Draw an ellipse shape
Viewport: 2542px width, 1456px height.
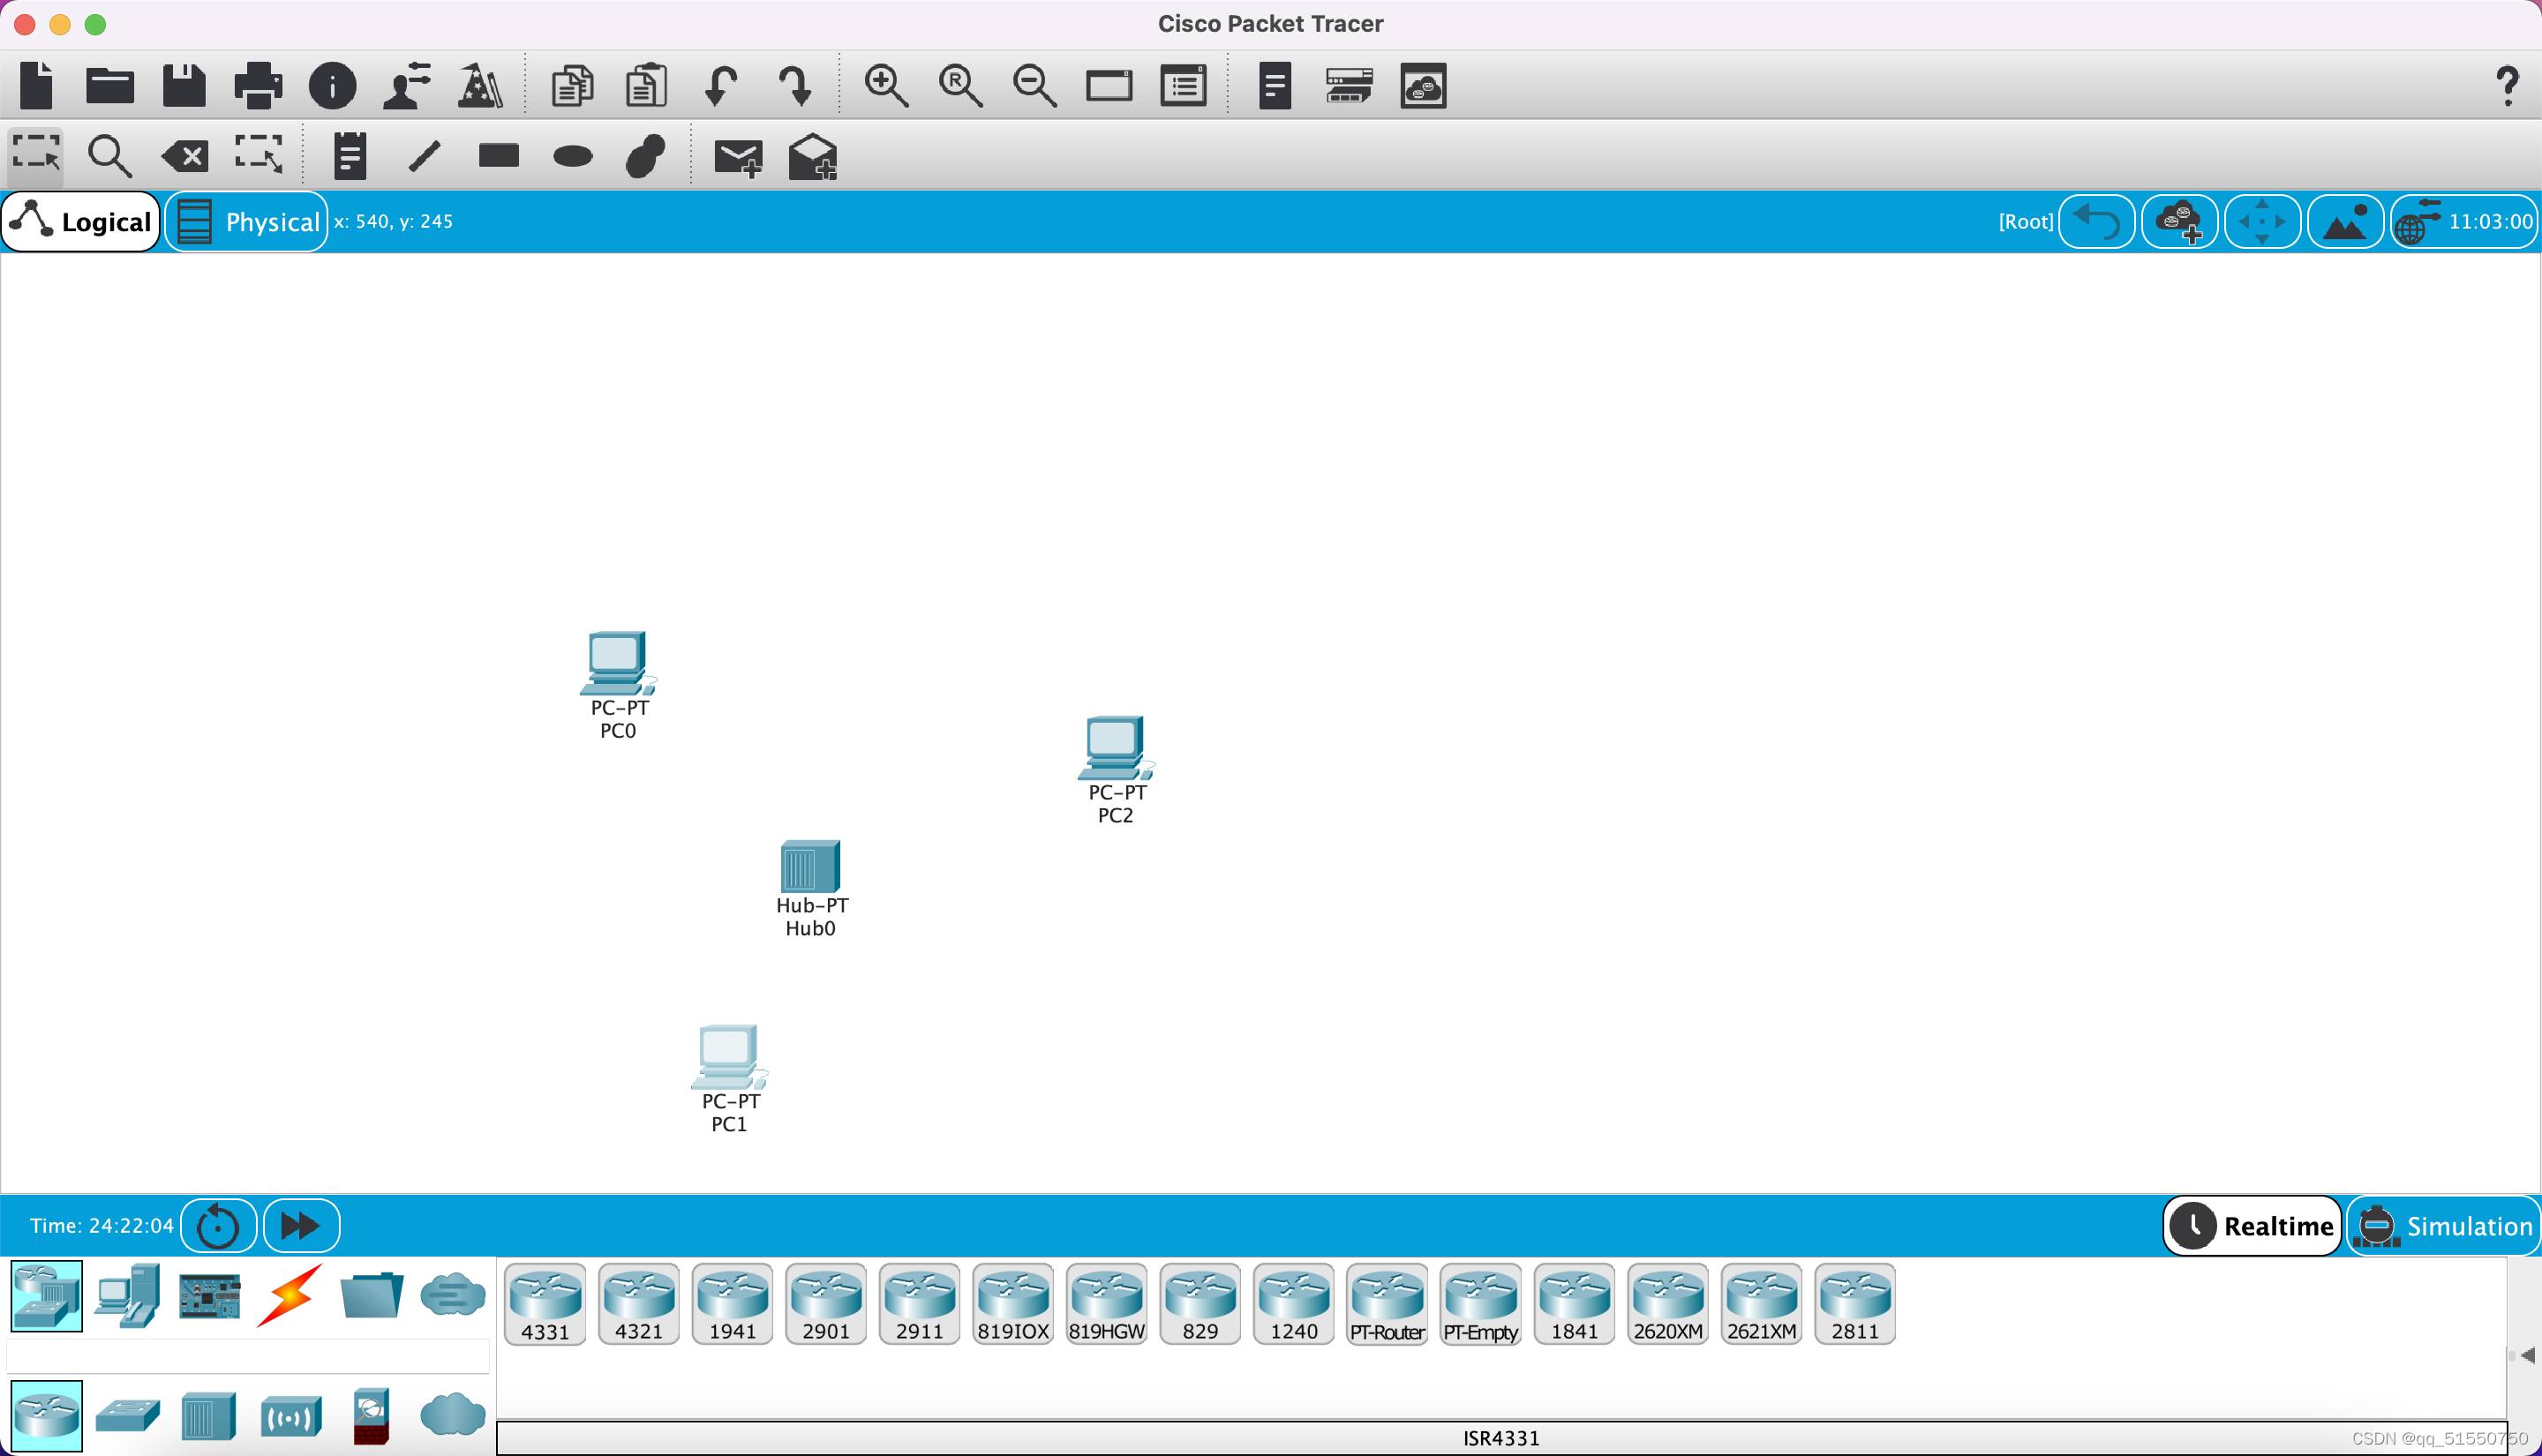(572, 156)
